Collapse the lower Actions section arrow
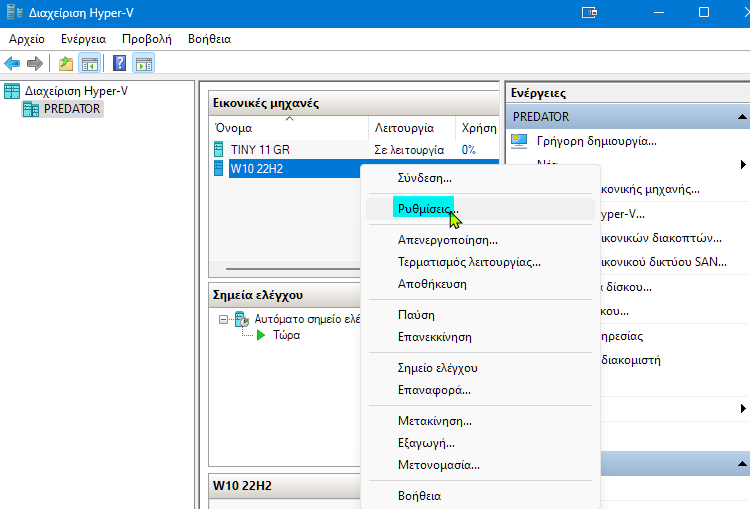The width and height of the screenshot is (750, 509). click(x=742, y=464)
